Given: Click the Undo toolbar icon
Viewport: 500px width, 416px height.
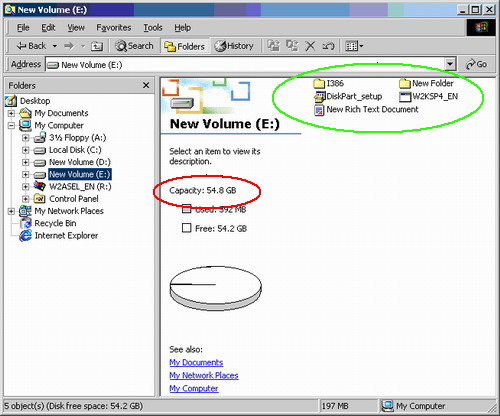Looking at the screenshot, I should pyautogui.click(x=328, y=46).
